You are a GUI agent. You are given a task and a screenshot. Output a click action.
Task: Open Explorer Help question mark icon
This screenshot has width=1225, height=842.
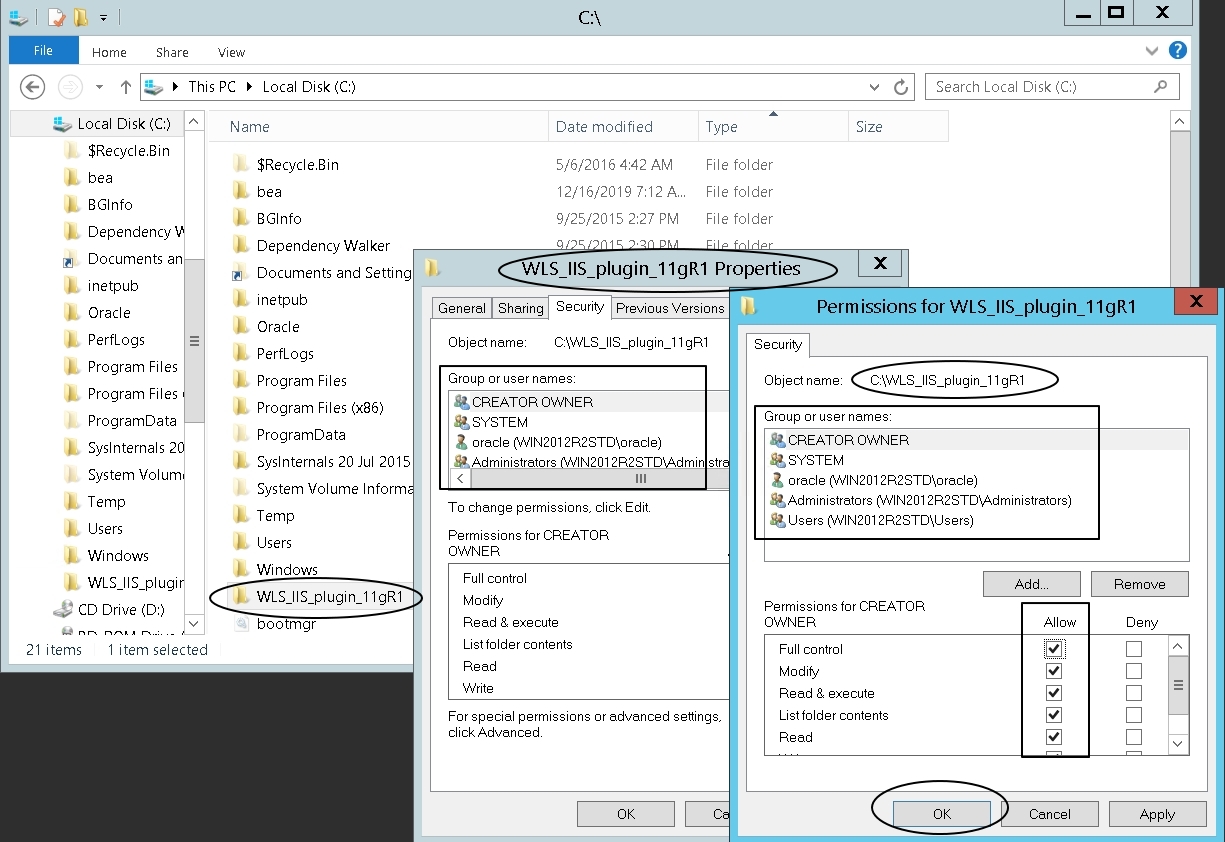(x=1178, y=50)
